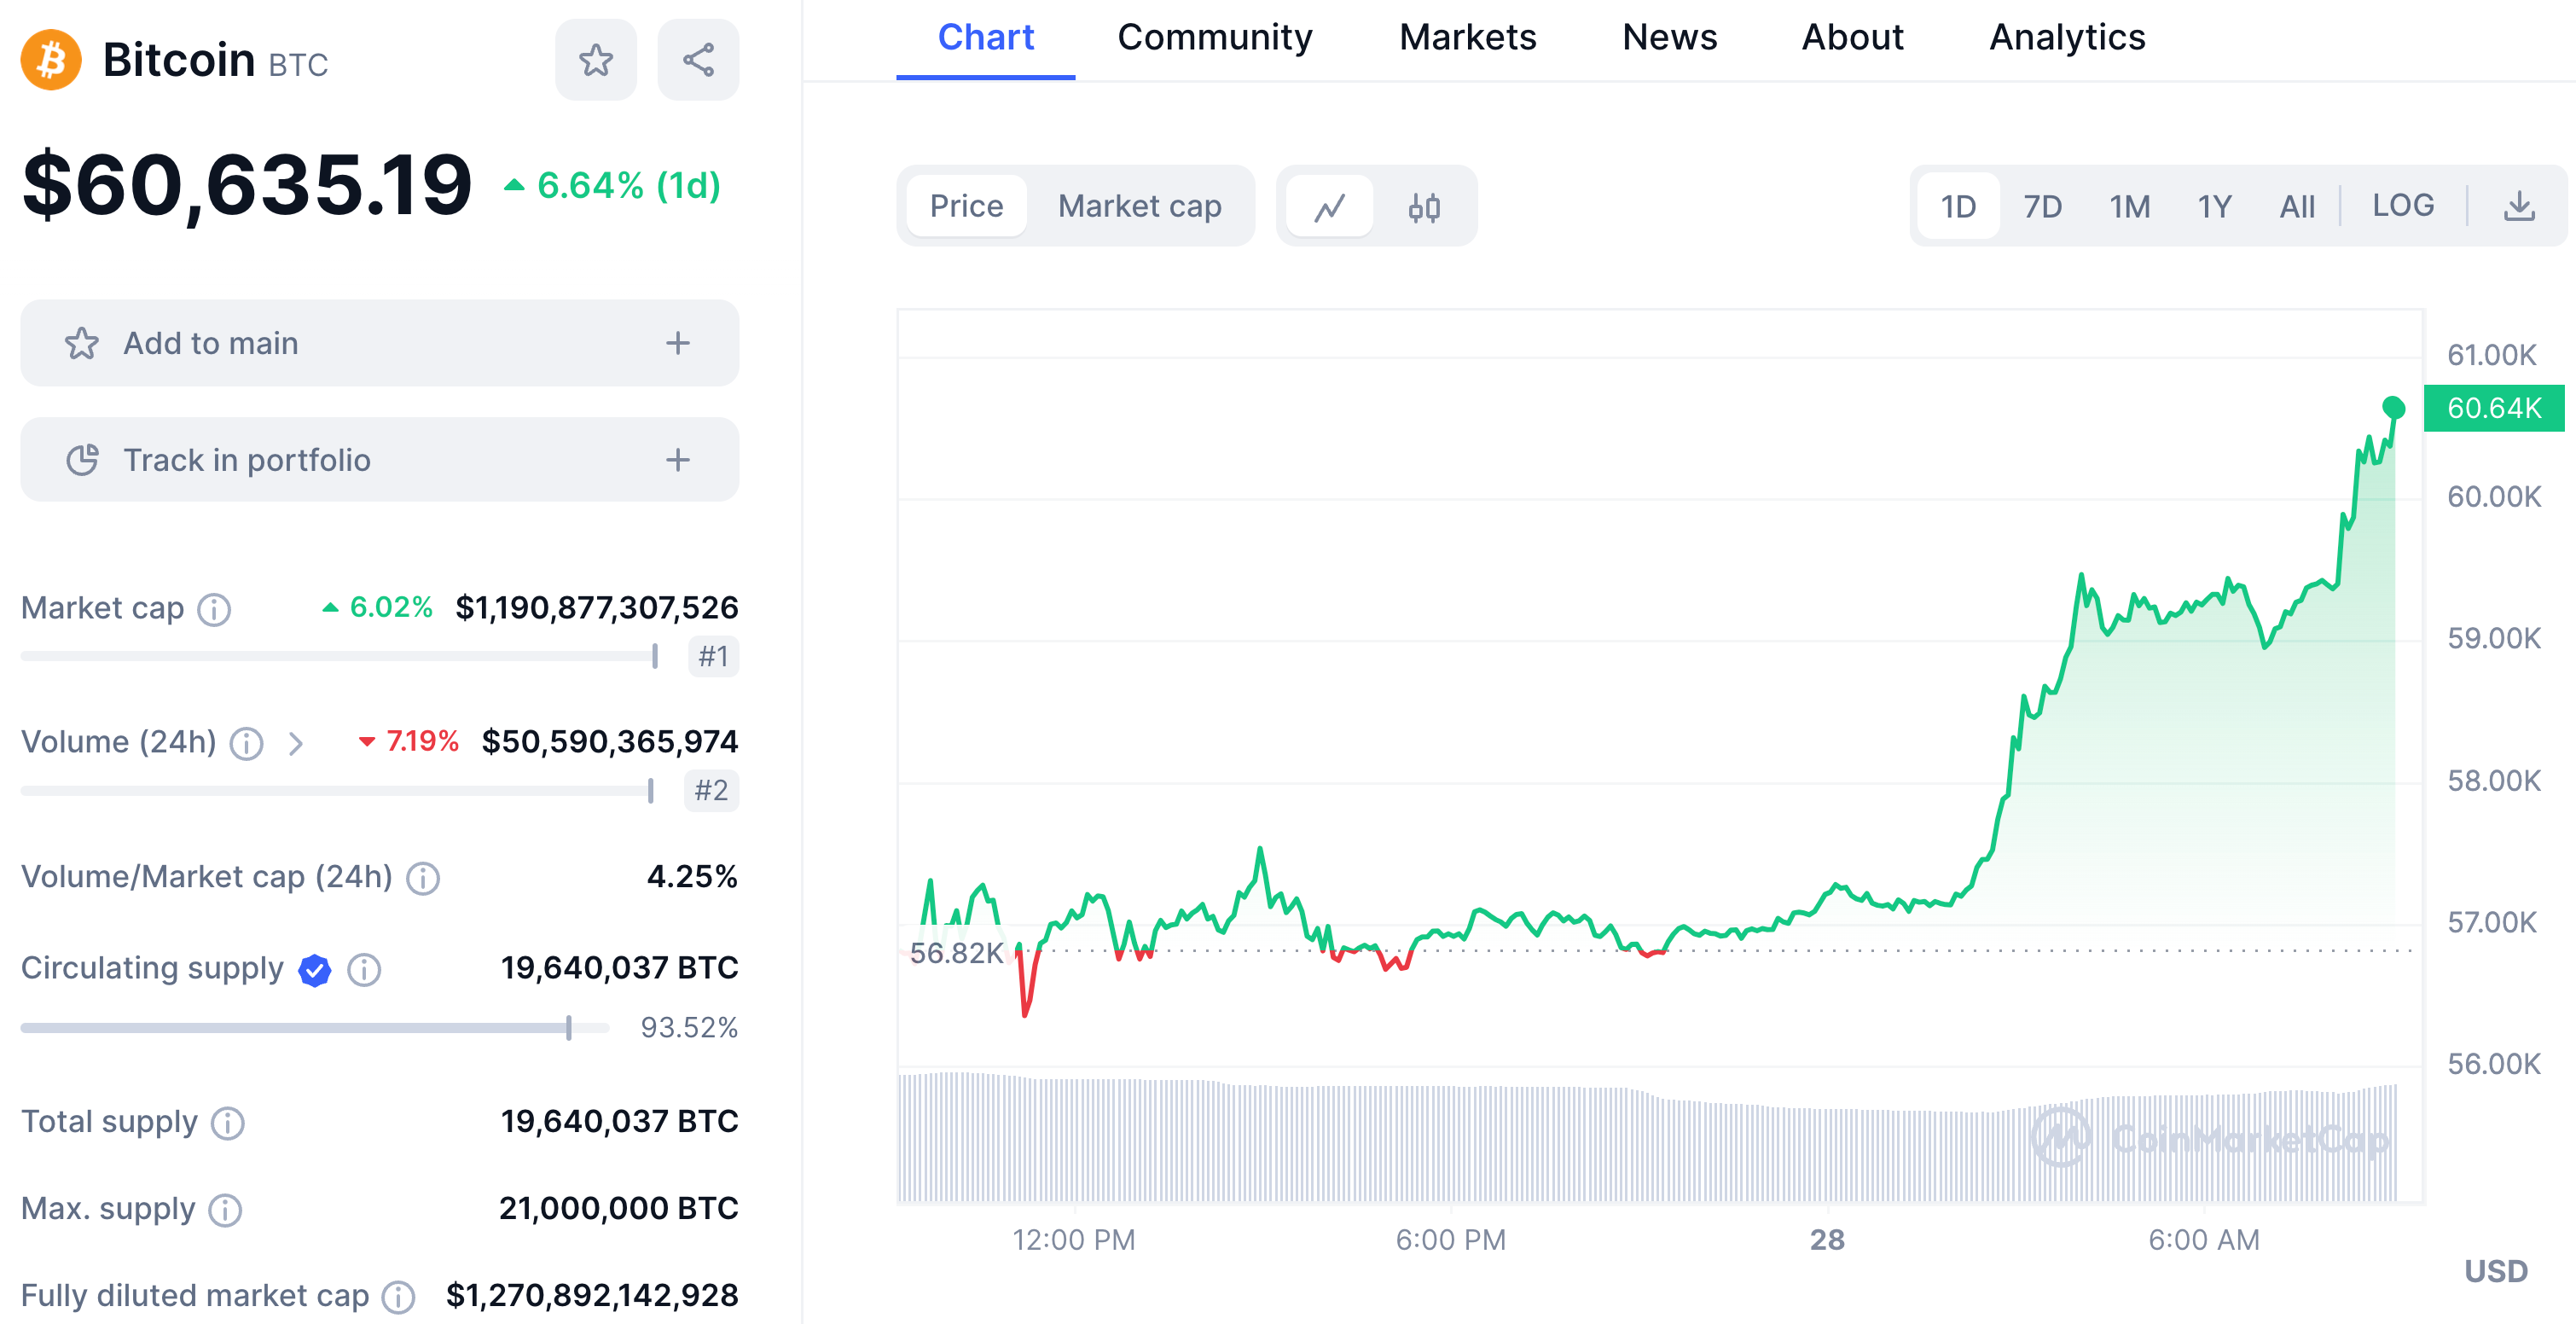Screen dimensions: 2576x1324
Task: Click Volume rank progress bar
Action: pos(337,791)
